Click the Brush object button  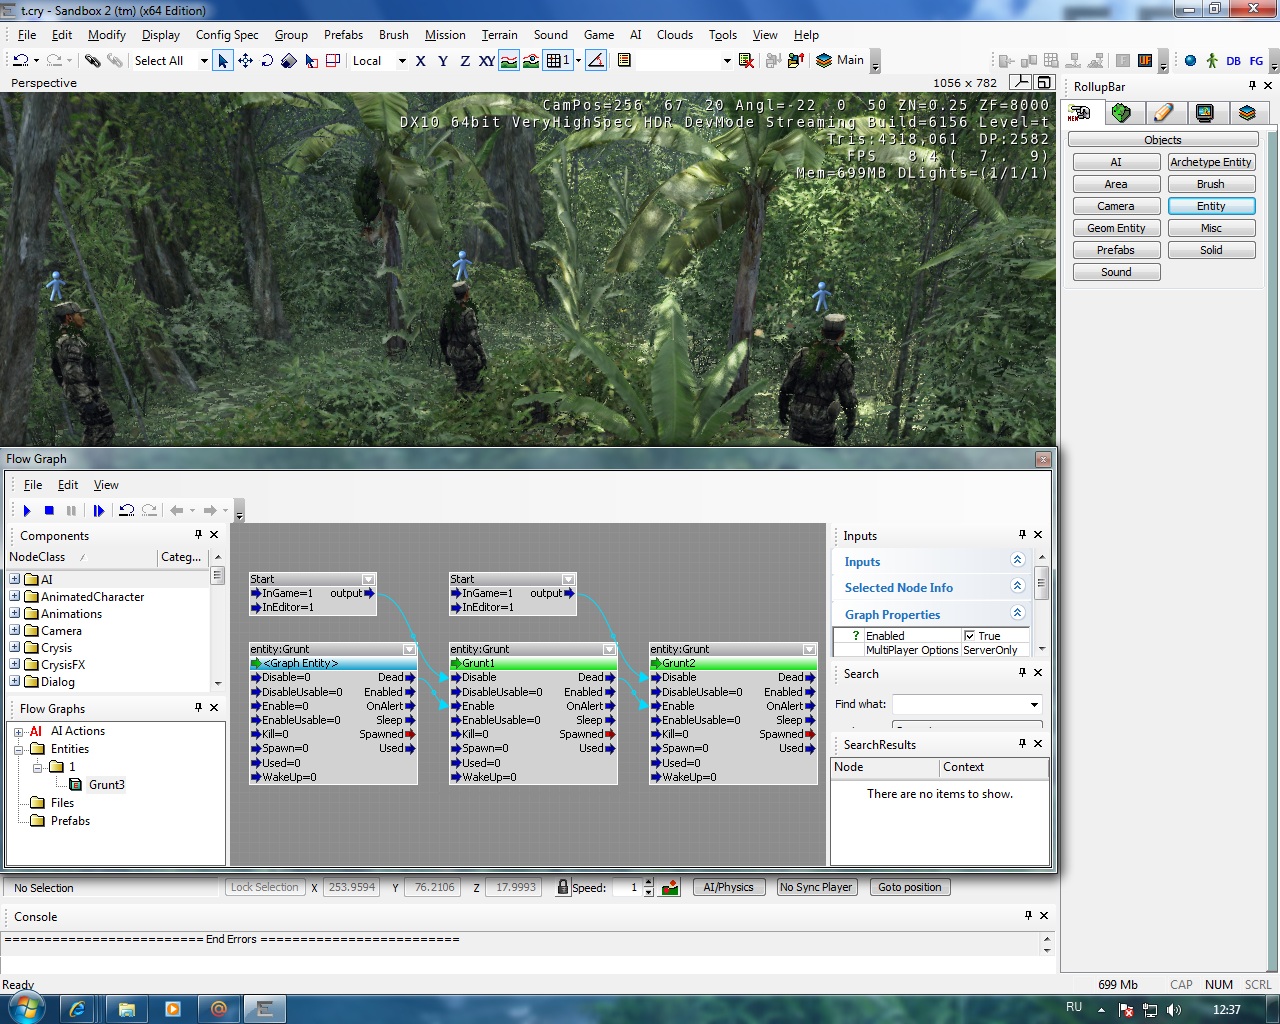[x=1211, y=184]
